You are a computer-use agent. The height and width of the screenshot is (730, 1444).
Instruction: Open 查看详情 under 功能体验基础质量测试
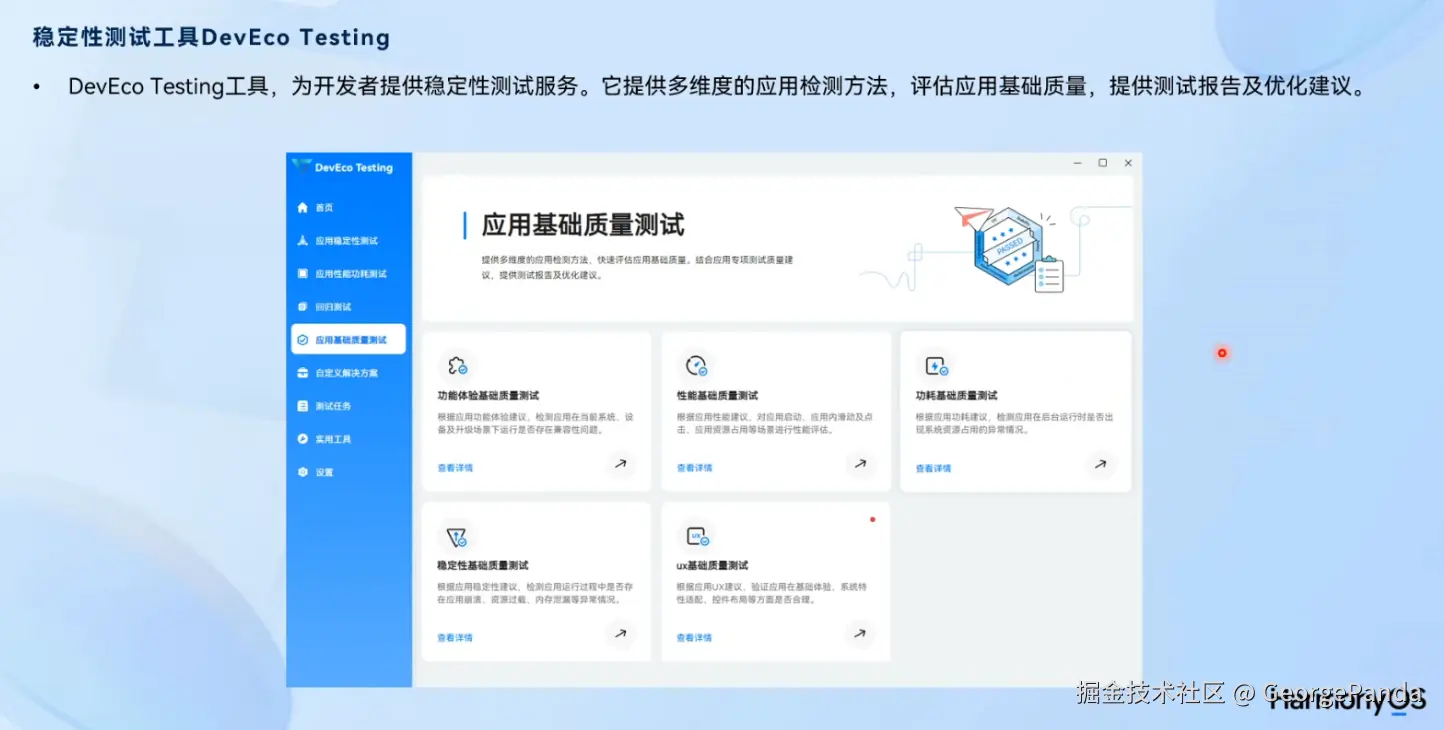click(x=454, y=467)
